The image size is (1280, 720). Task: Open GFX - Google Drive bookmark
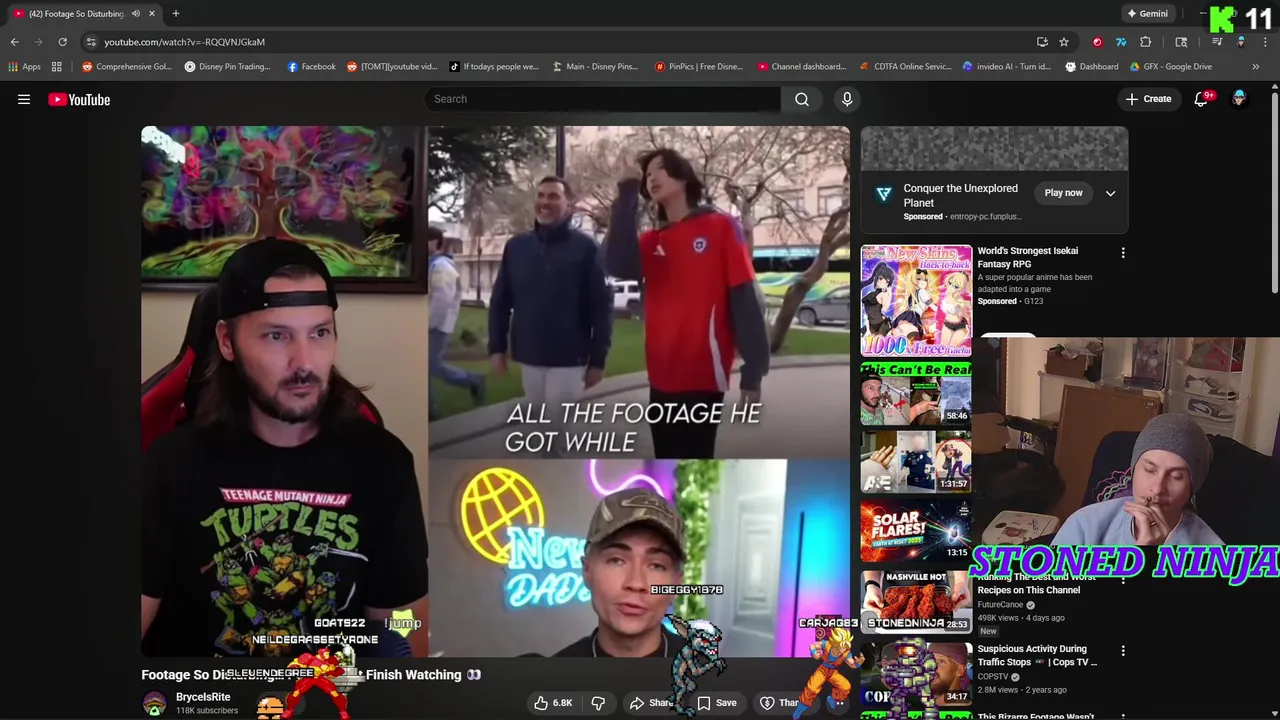point(1170,67)
